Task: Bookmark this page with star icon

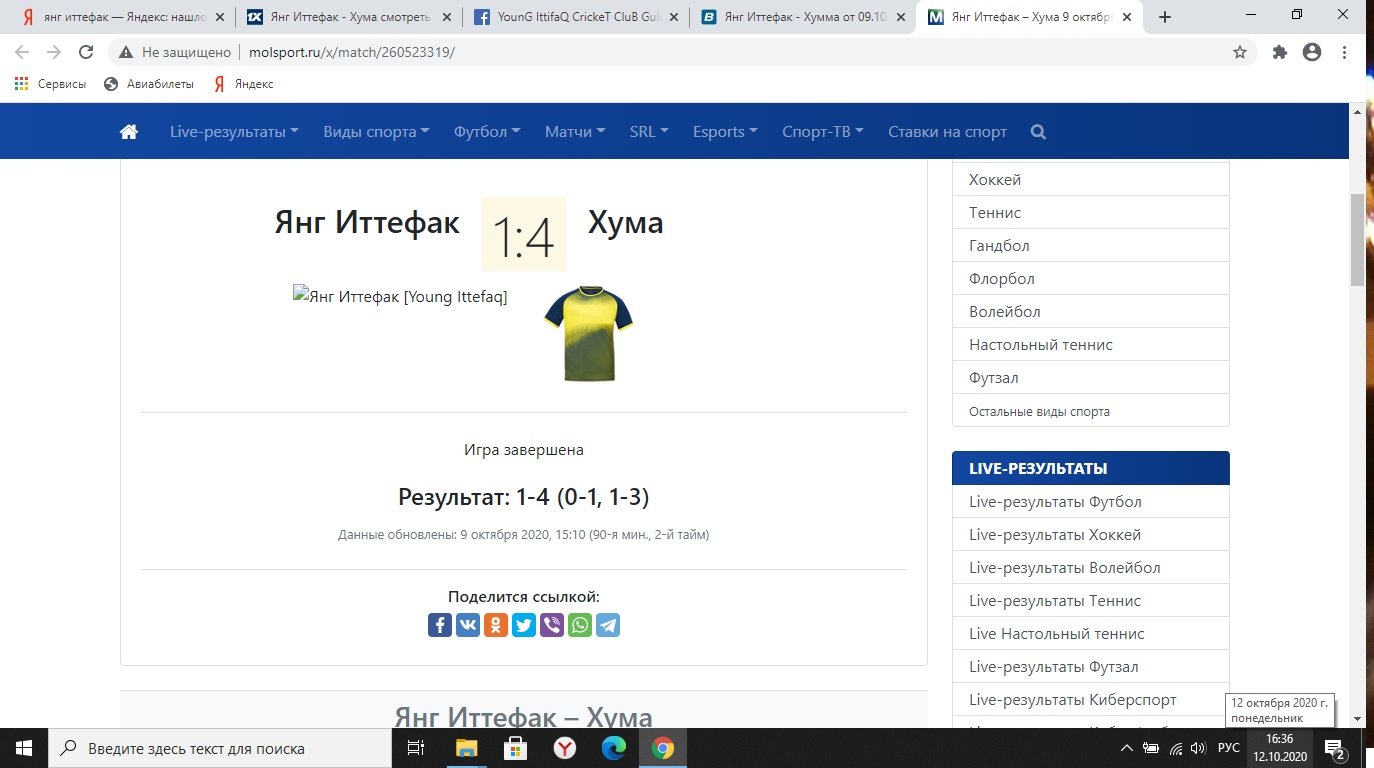Action: coord(1240,52)
